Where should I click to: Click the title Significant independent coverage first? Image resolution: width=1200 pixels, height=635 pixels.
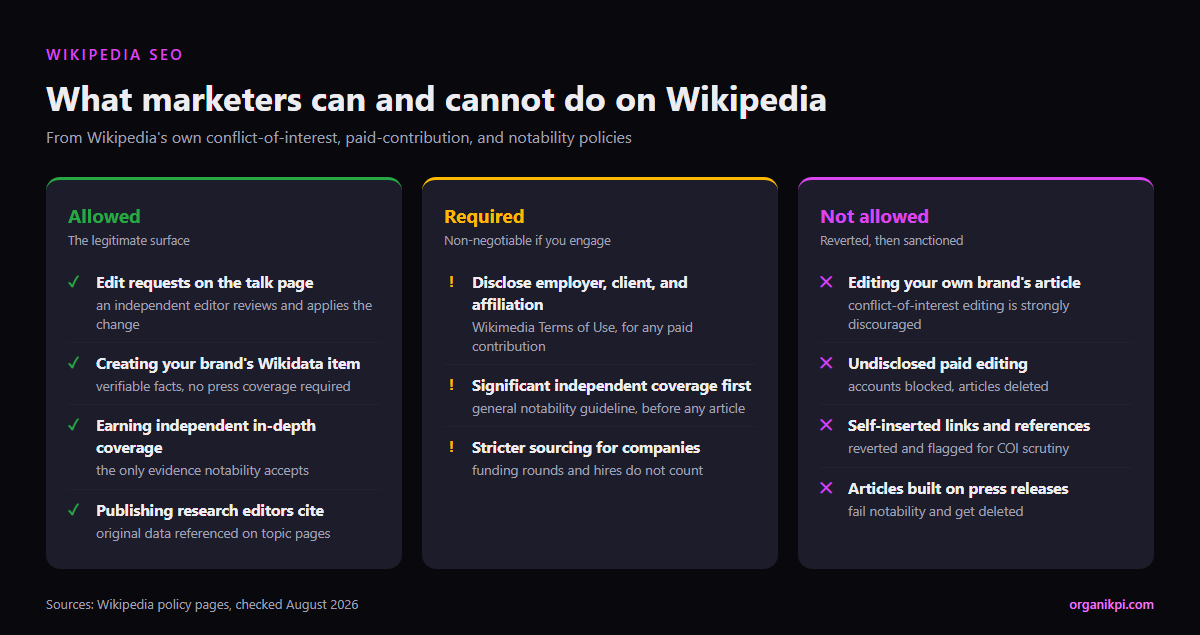click(611, 386)
